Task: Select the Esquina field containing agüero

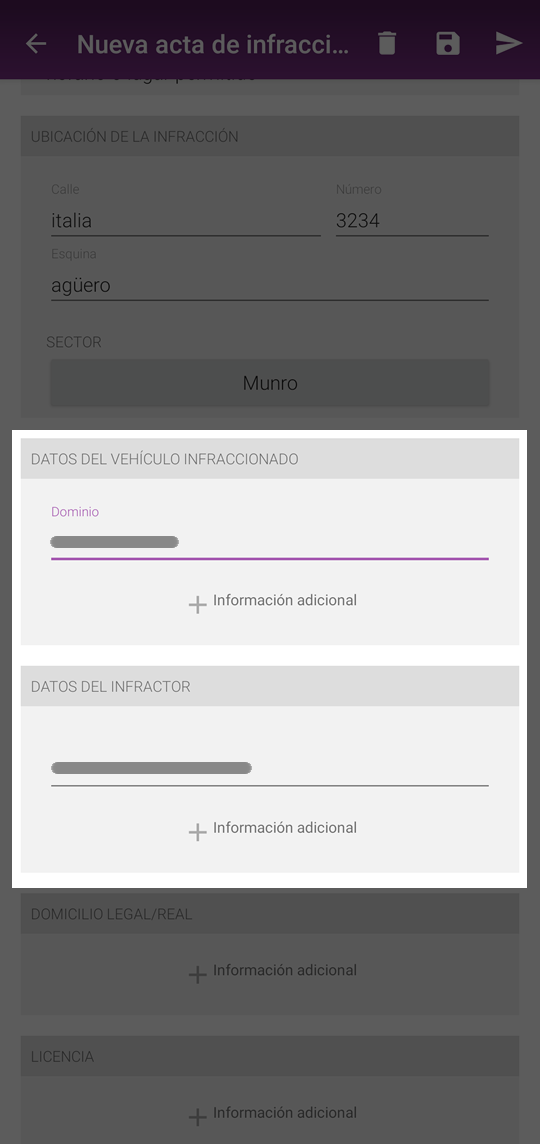Action: (270, 285)
